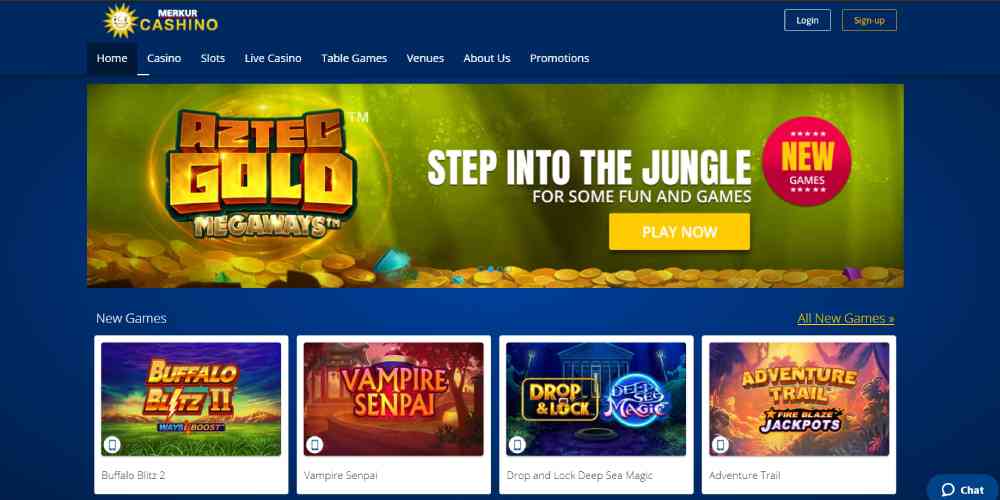
Task: Click mobile icon on Vampire Senpai thumbnail
Action: [x=314, y=445]
